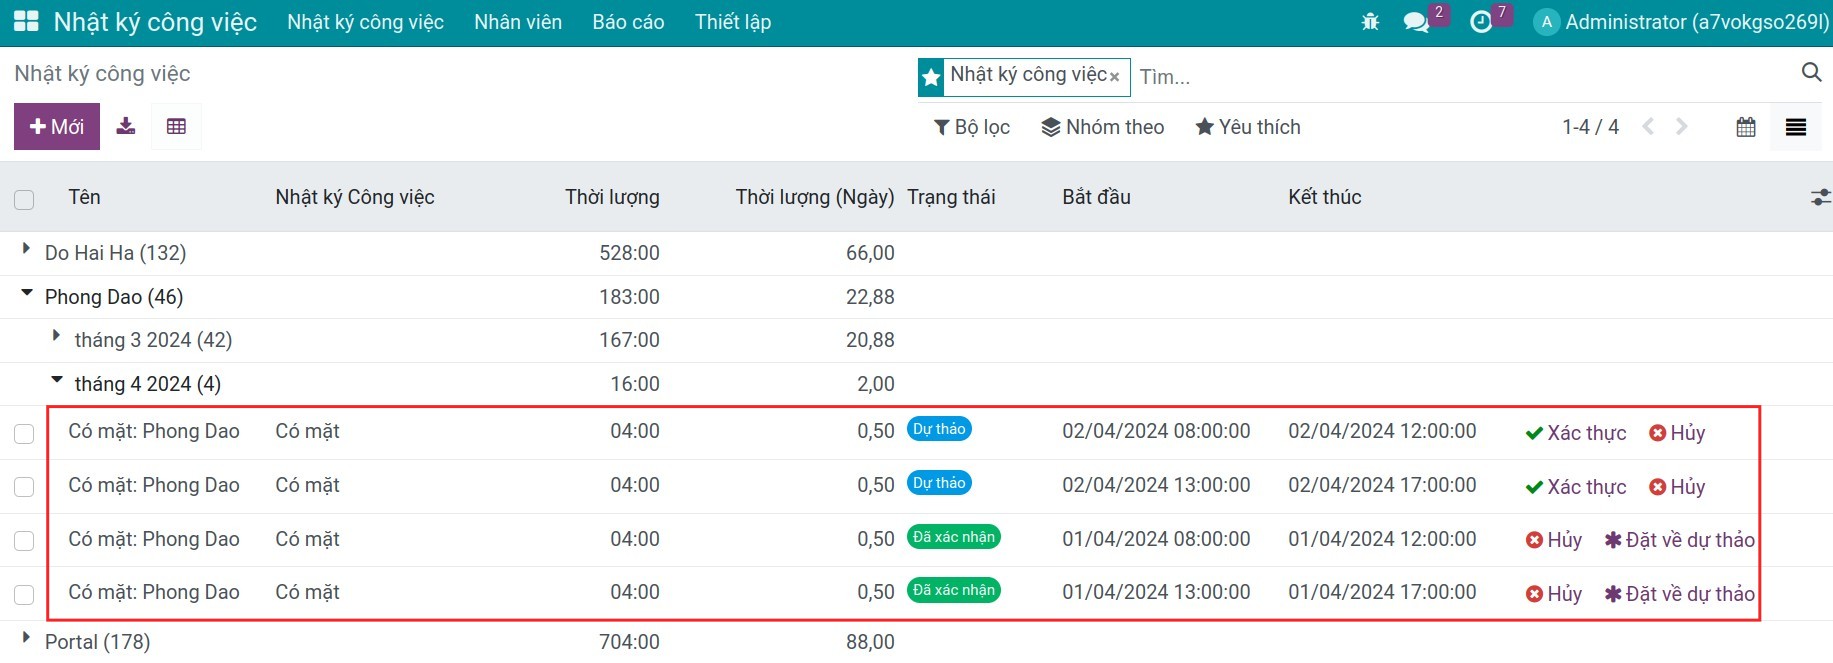Sort by Nhật ký Công việc column header

click(x=355, y=197)
